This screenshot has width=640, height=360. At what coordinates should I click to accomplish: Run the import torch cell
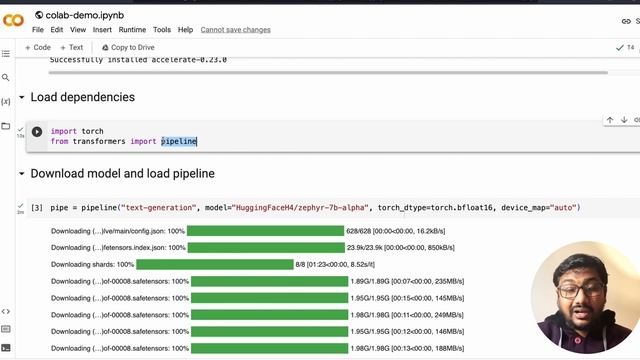click(37, 132)
